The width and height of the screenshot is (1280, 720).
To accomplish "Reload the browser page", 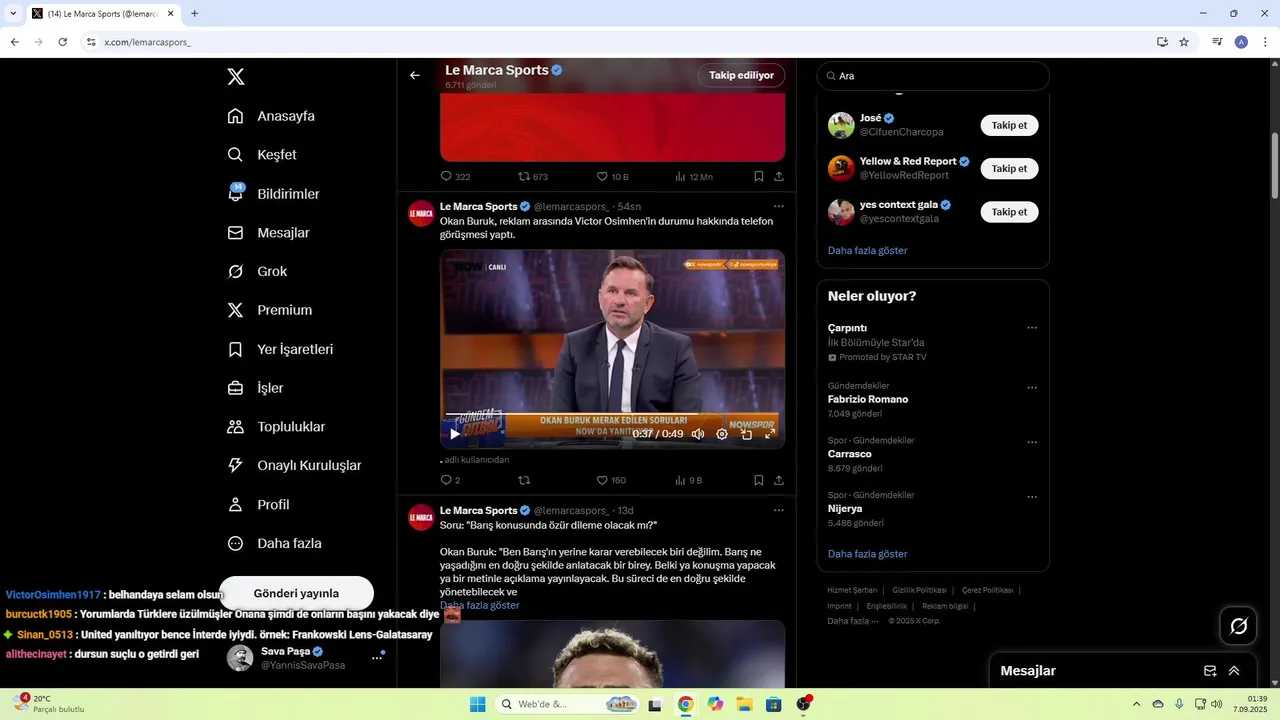I will [62, 42].
